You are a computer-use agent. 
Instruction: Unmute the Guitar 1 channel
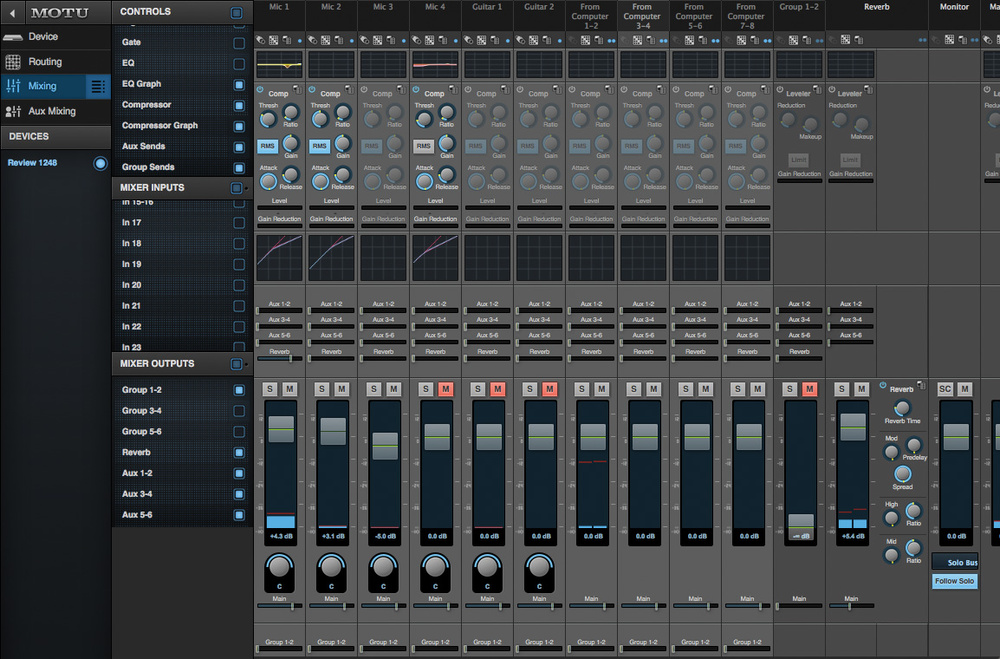(497, 388)
